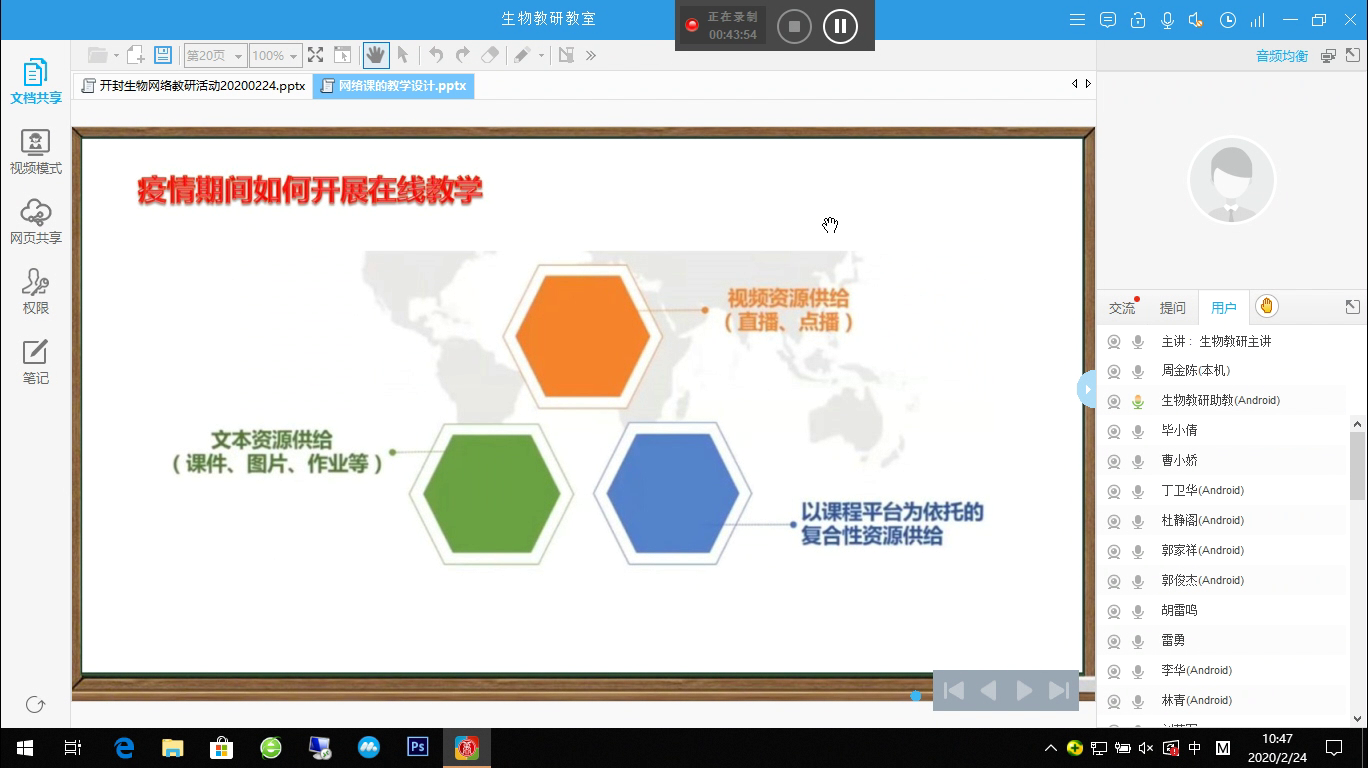Select the hand pan tool in toolbar
1368x768 pixels.
click(376, 55)
